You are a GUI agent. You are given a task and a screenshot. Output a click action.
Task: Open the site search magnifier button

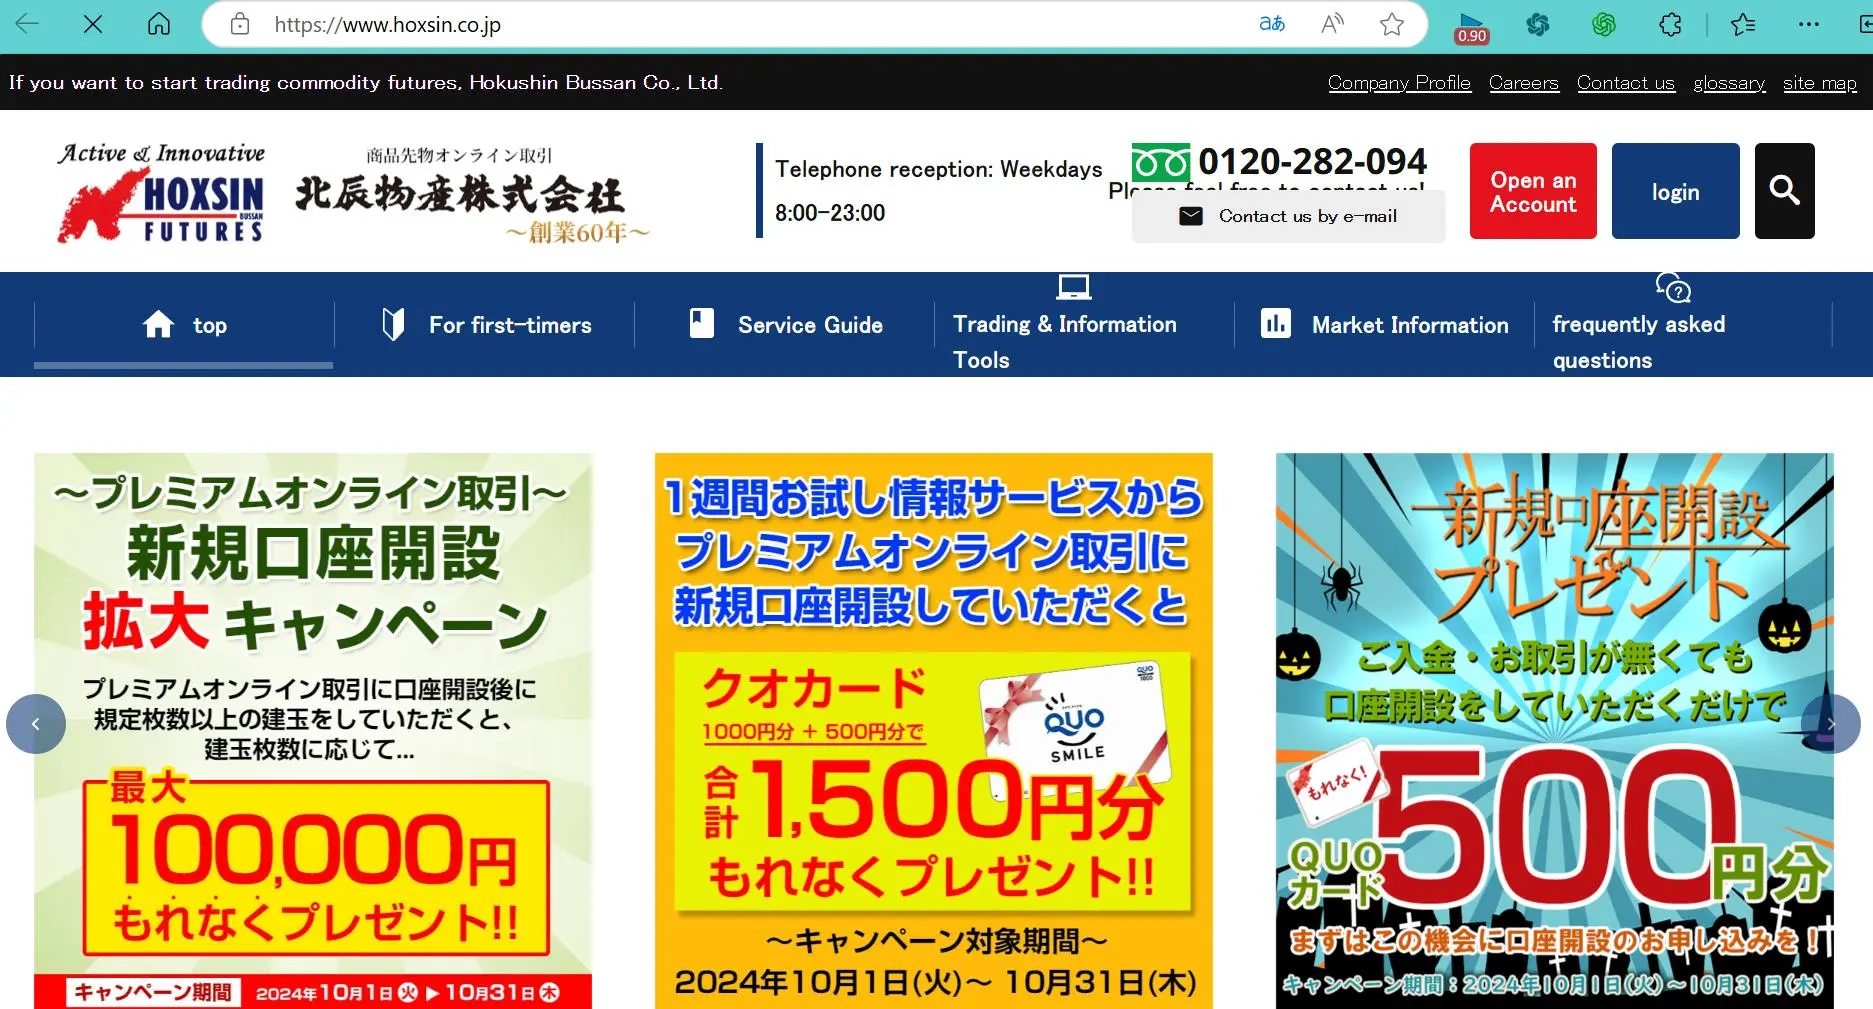tap(1785, 191)
